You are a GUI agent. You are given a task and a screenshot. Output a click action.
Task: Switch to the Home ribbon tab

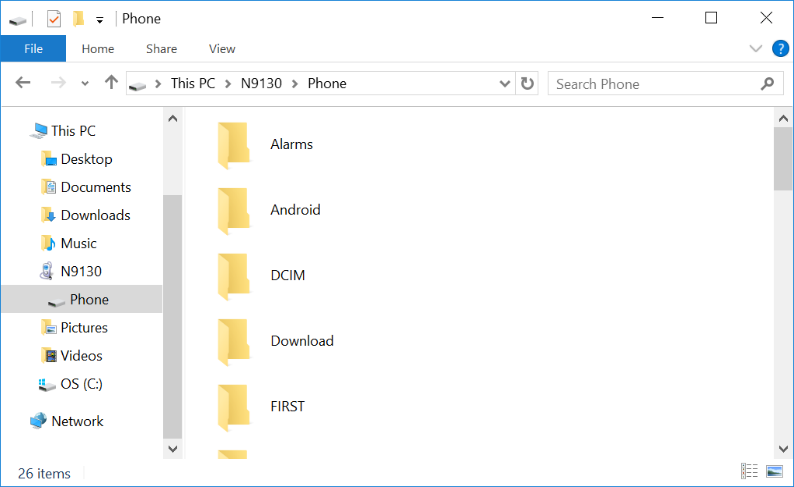[98, 49]
